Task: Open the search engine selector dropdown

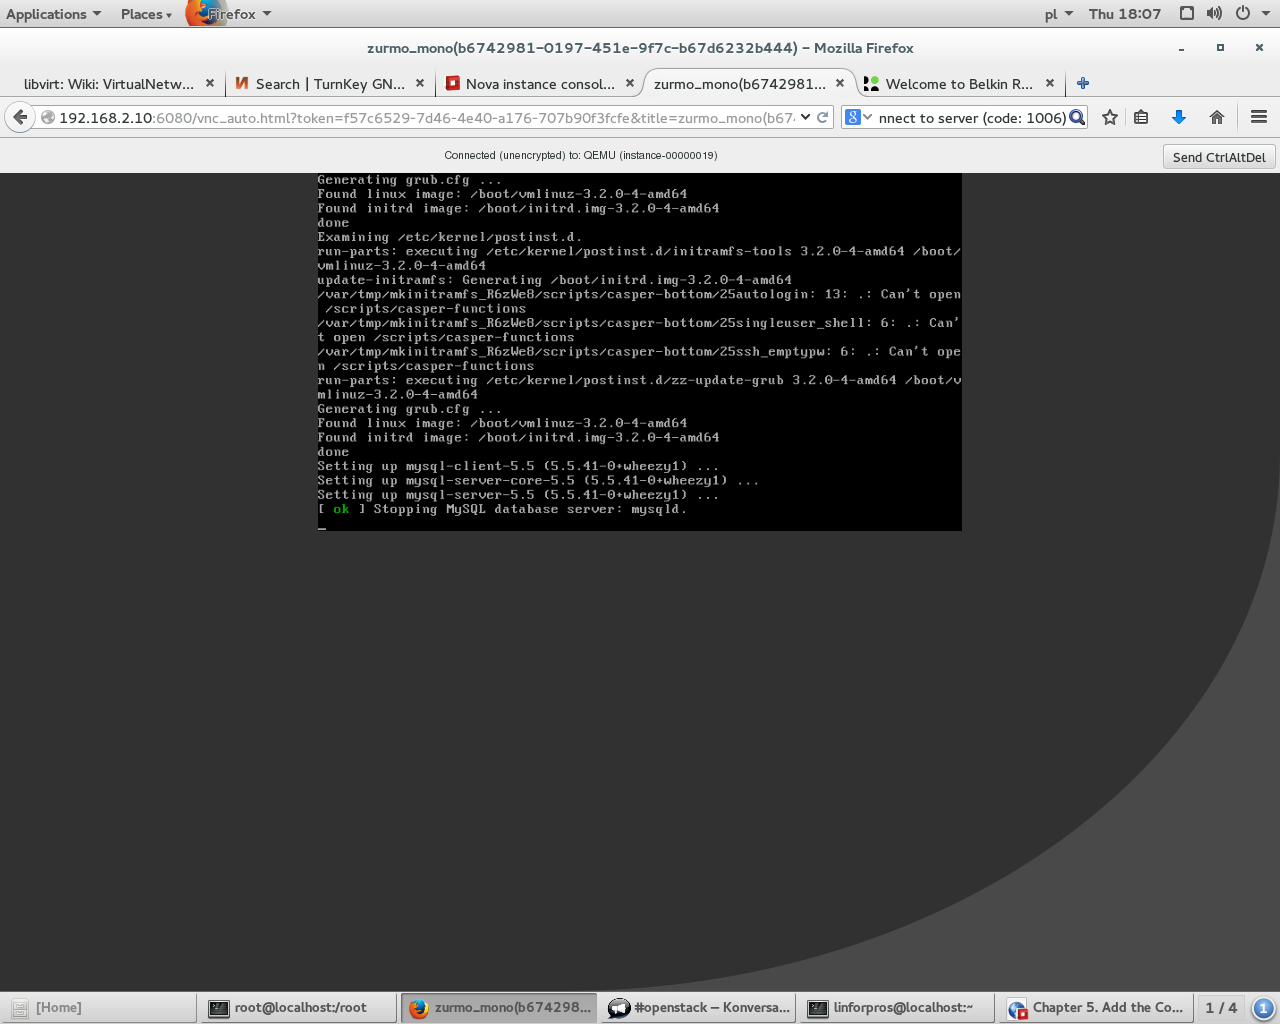Action: pos(858,117)
